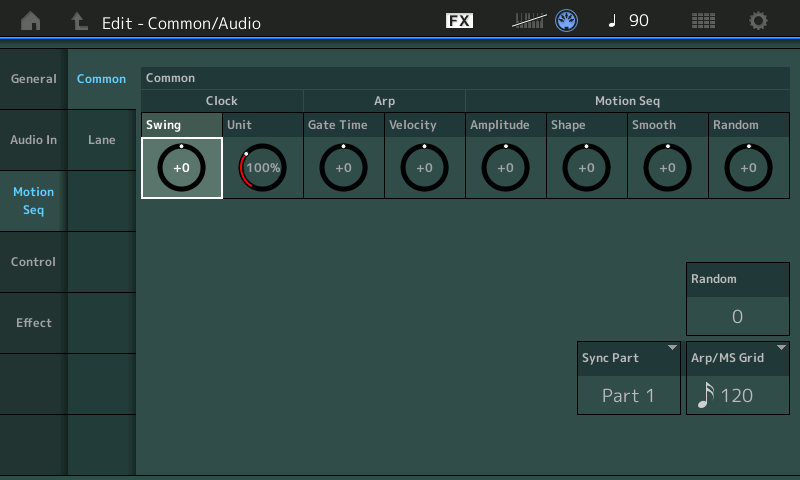
Task: Select the Motion Seq Amplitude knob
Action: (x=505, y=168)
